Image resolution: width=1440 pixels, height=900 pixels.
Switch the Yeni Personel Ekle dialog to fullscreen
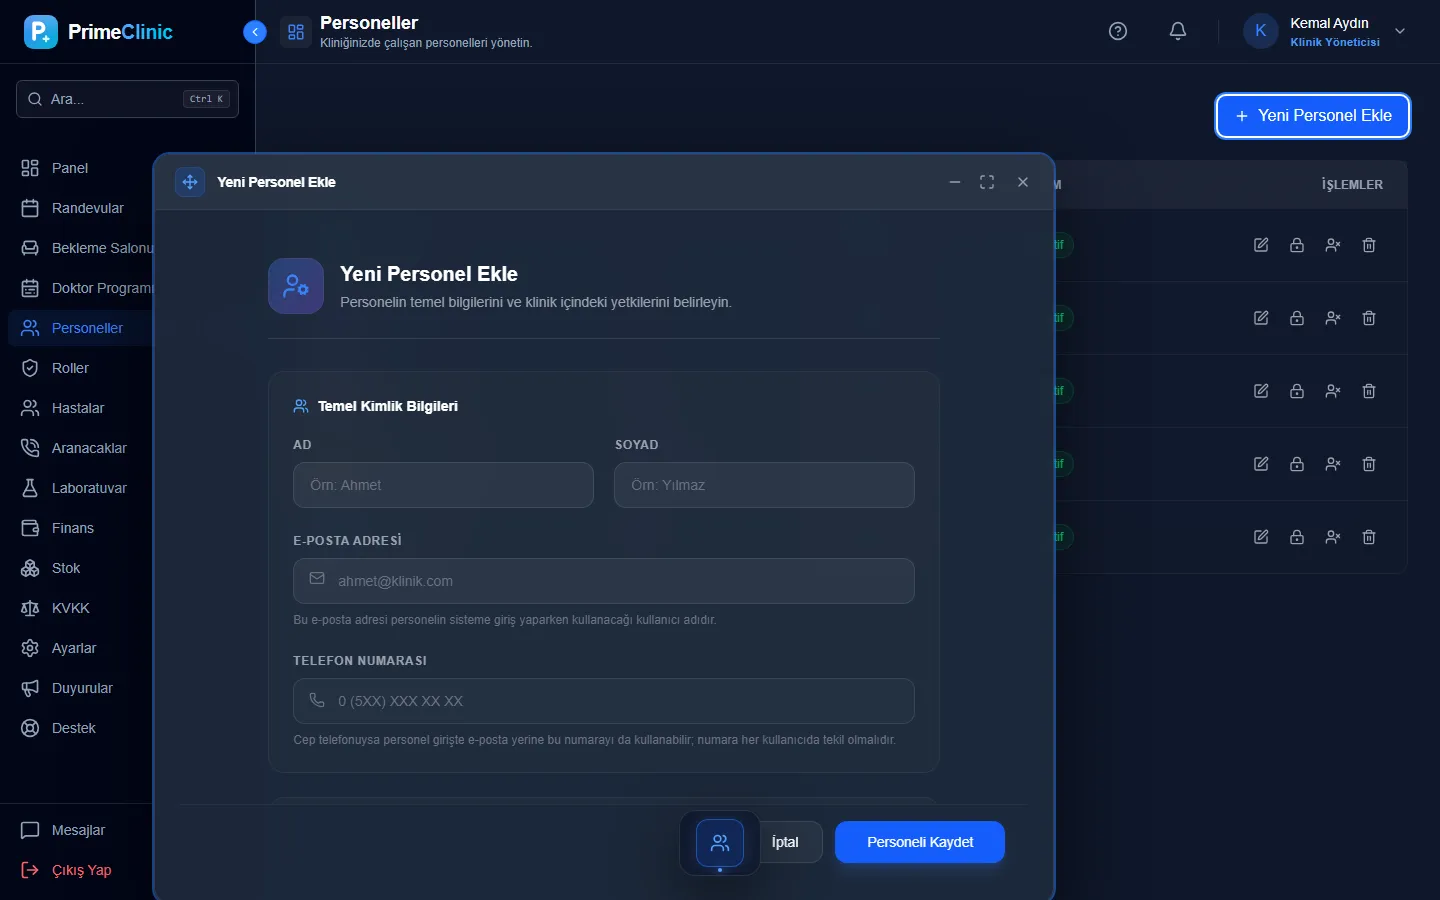(987, 182)
